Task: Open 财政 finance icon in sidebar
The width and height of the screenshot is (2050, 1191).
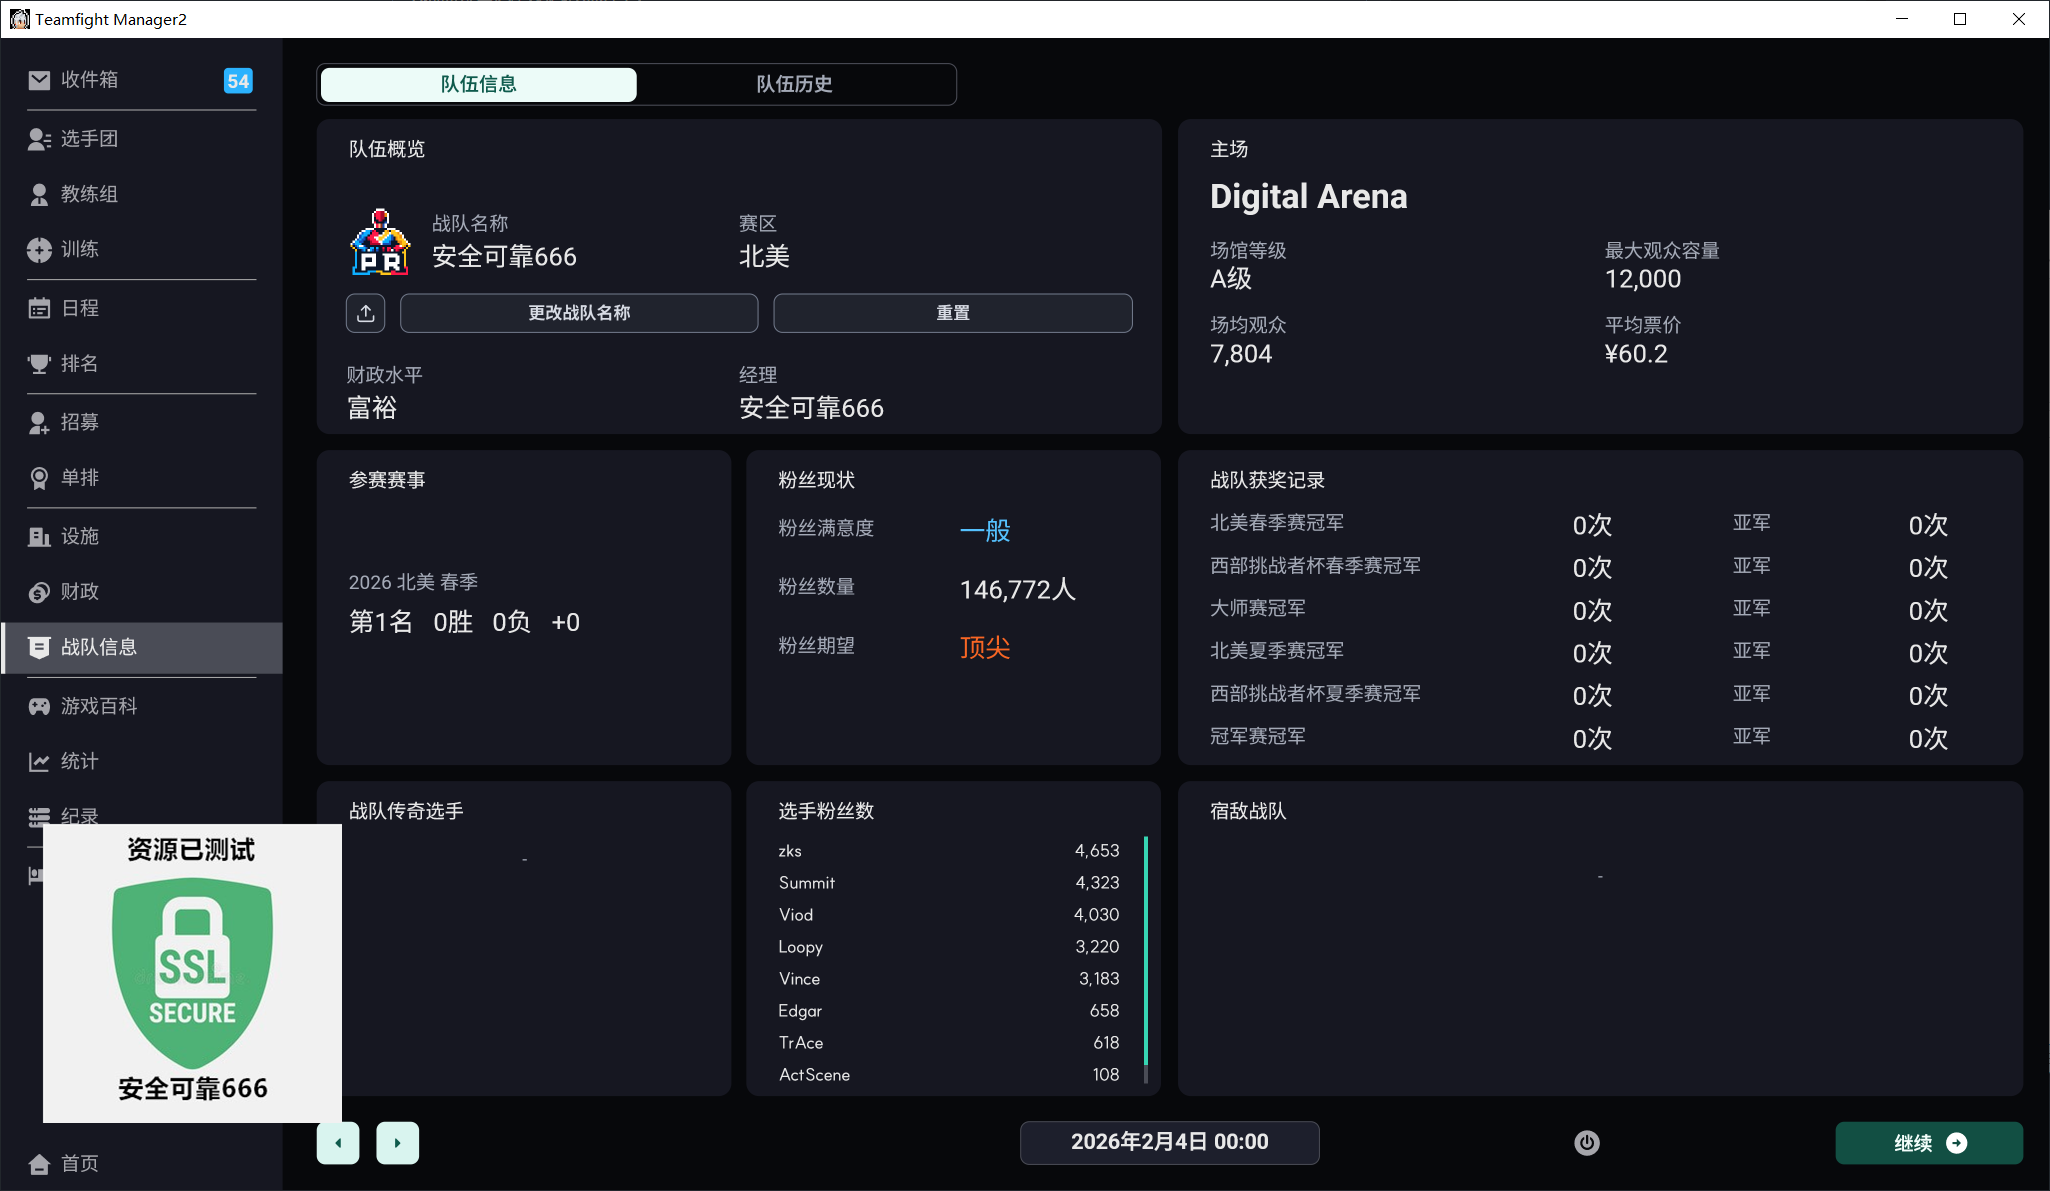Action: tap(39, 592)
